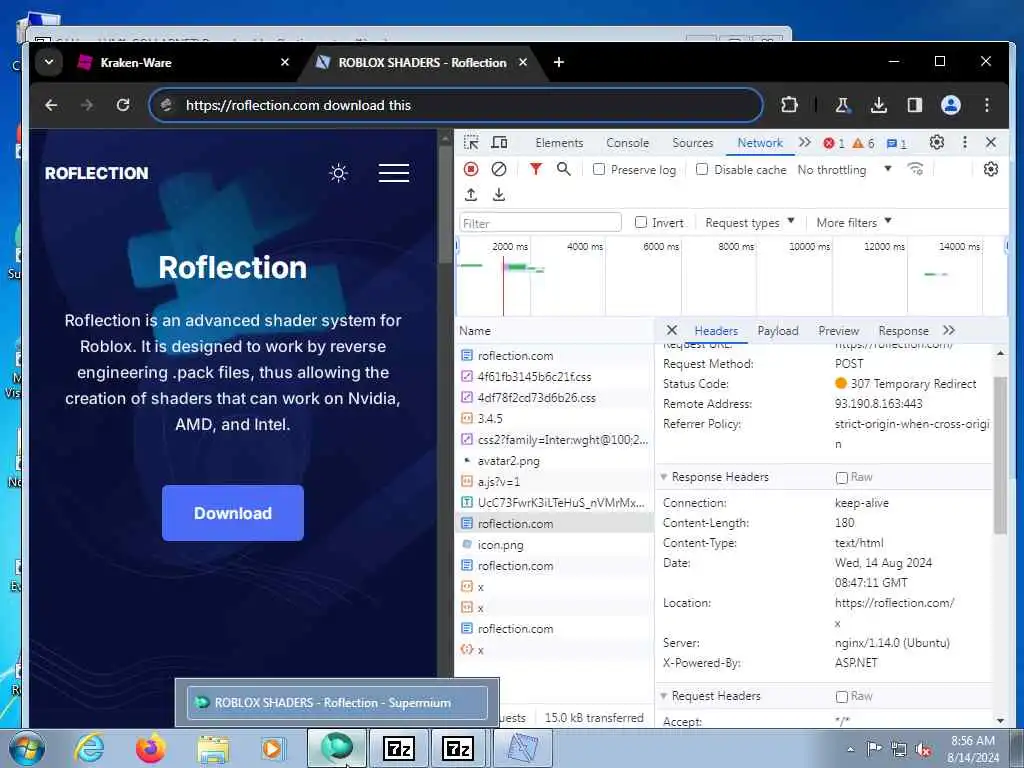Enable Preserve log checkbox
Screen dimensions: 1024x768
599,169
